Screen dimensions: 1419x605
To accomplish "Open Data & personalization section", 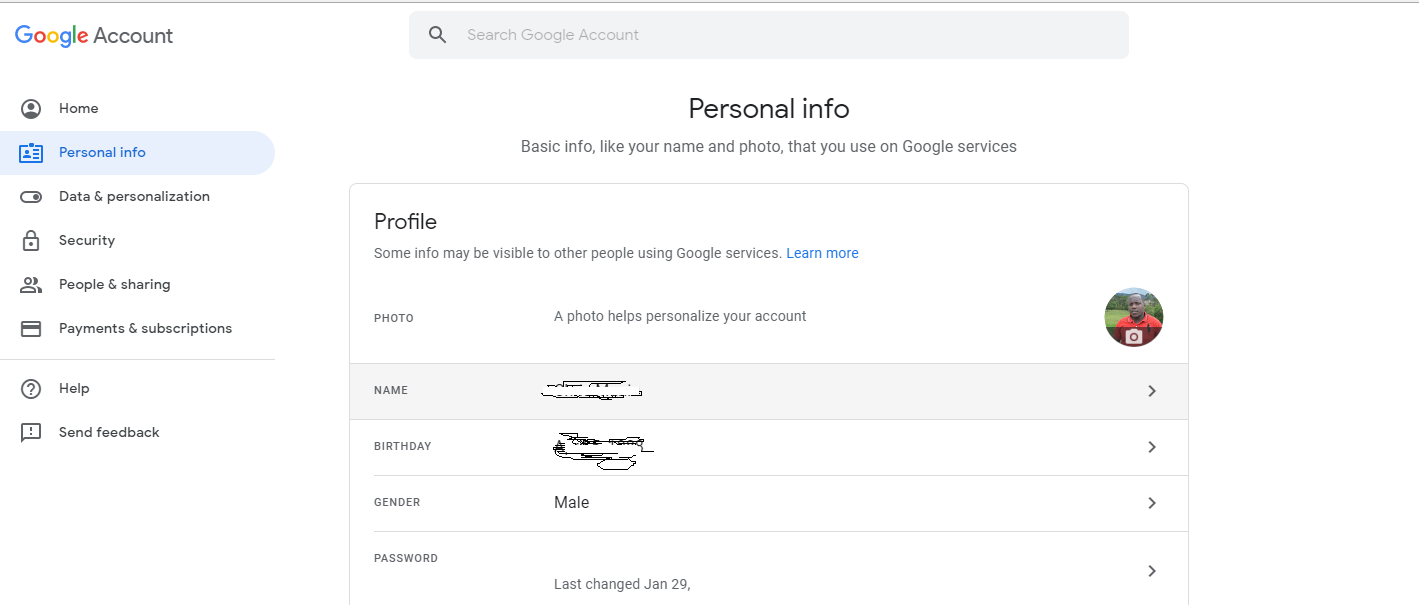I will tap(137, 196).
